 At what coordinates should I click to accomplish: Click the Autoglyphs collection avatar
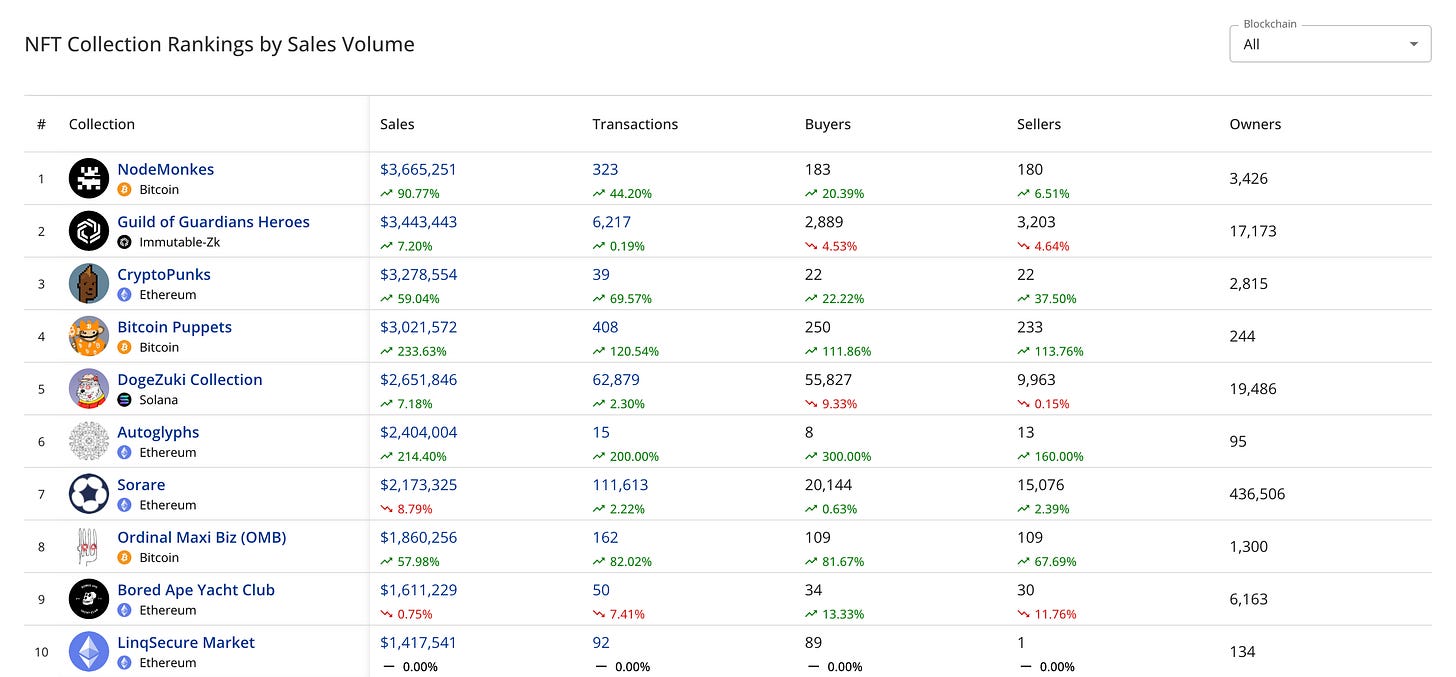coord(89,441)
